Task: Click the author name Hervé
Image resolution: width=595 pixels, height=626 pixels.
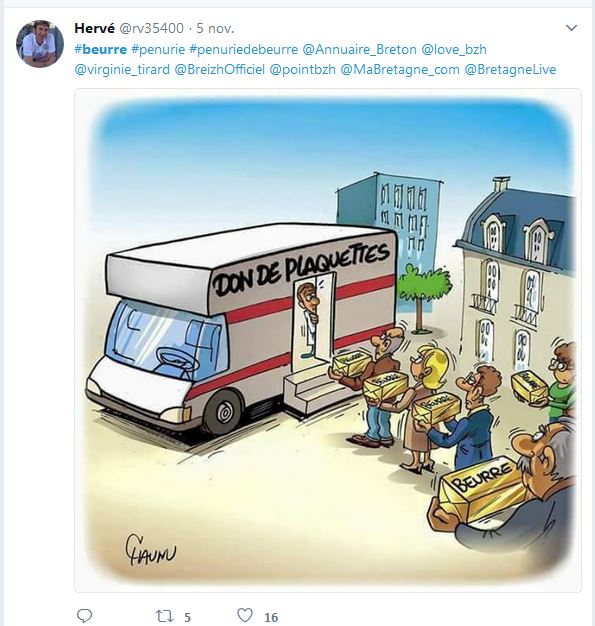Action: click(x=94, y=28)
